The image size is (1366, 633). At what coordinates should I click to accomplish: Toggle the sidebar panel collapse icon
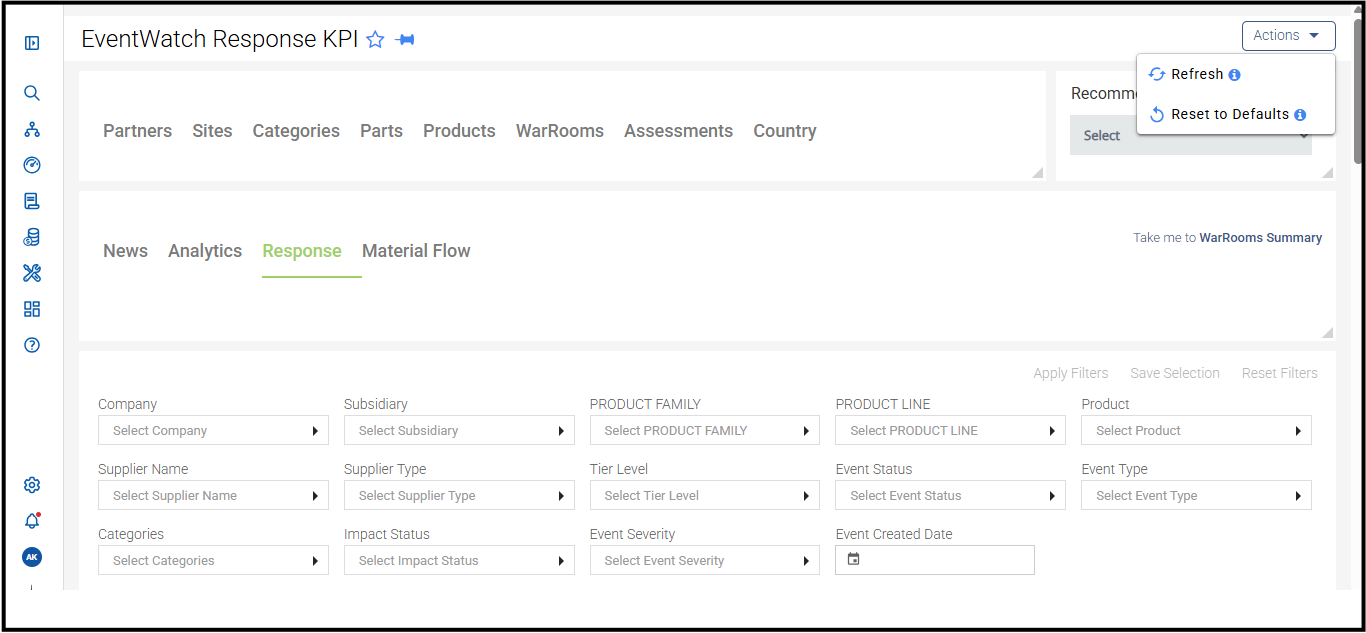click(x=32, y=43)
